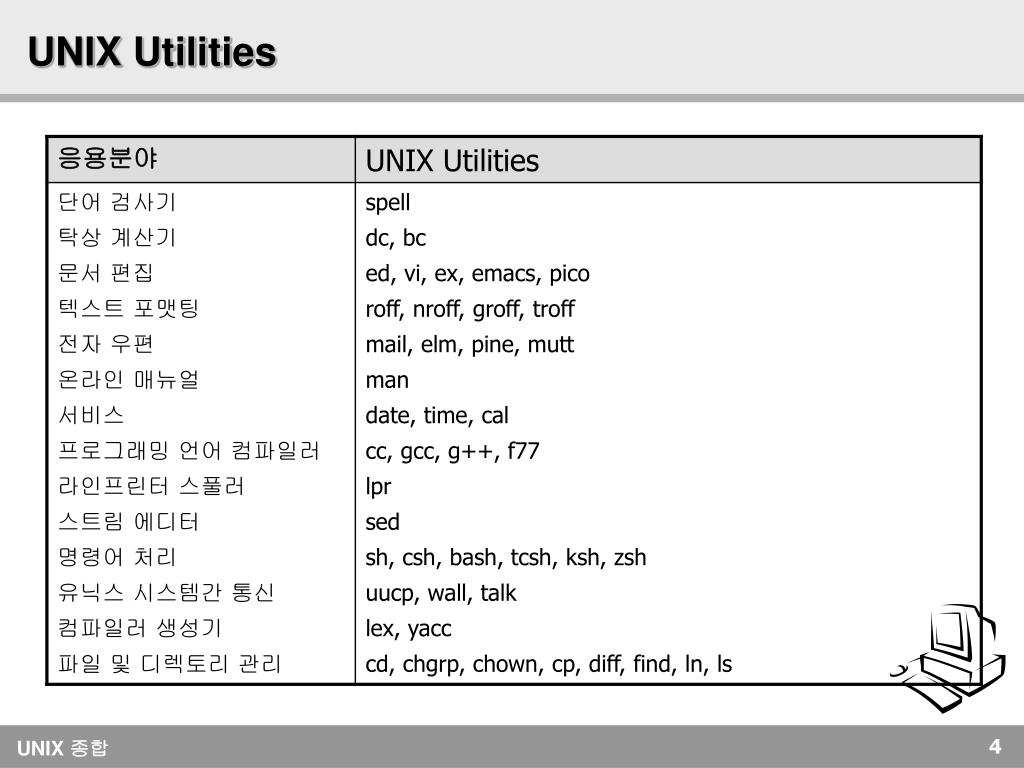This screenshot has width=1024, height=768.
Task: Click the 'UNIX 종합' footer label
Action: (x=63, y=747)
